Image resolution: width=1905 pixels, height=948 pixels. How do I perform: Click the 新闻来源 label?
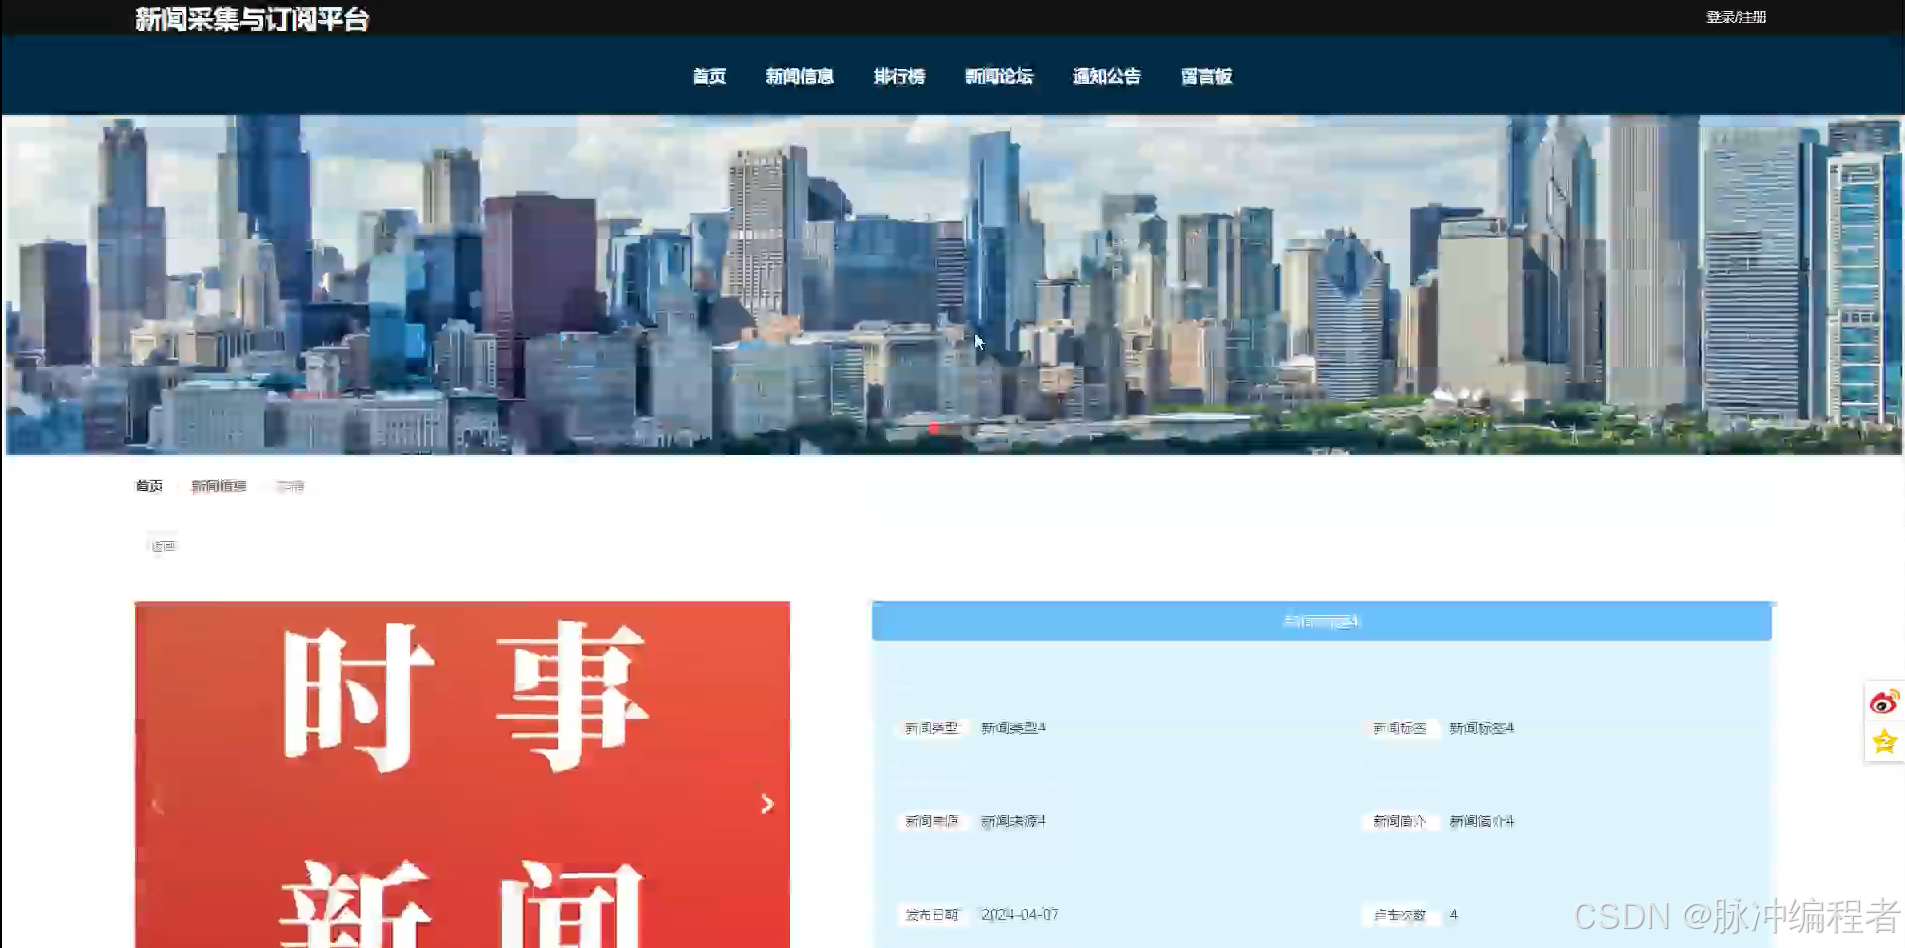click(x=931, y=821)
